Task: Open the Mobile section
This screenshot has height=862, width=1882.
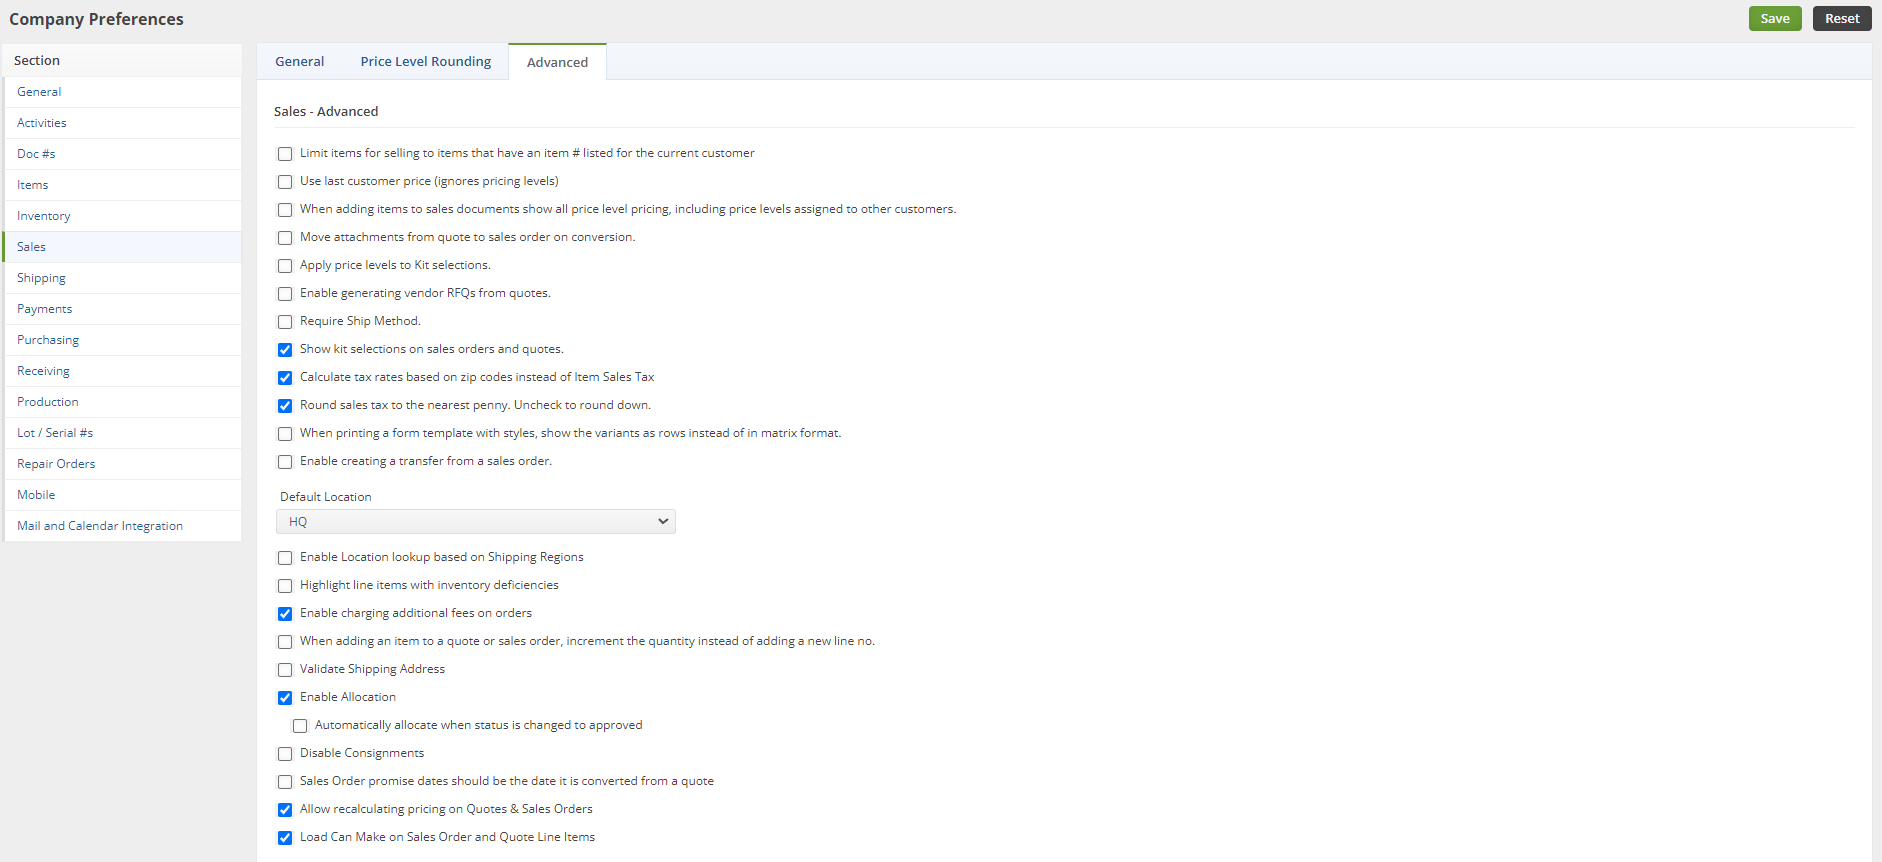Action: click(122, 495)
